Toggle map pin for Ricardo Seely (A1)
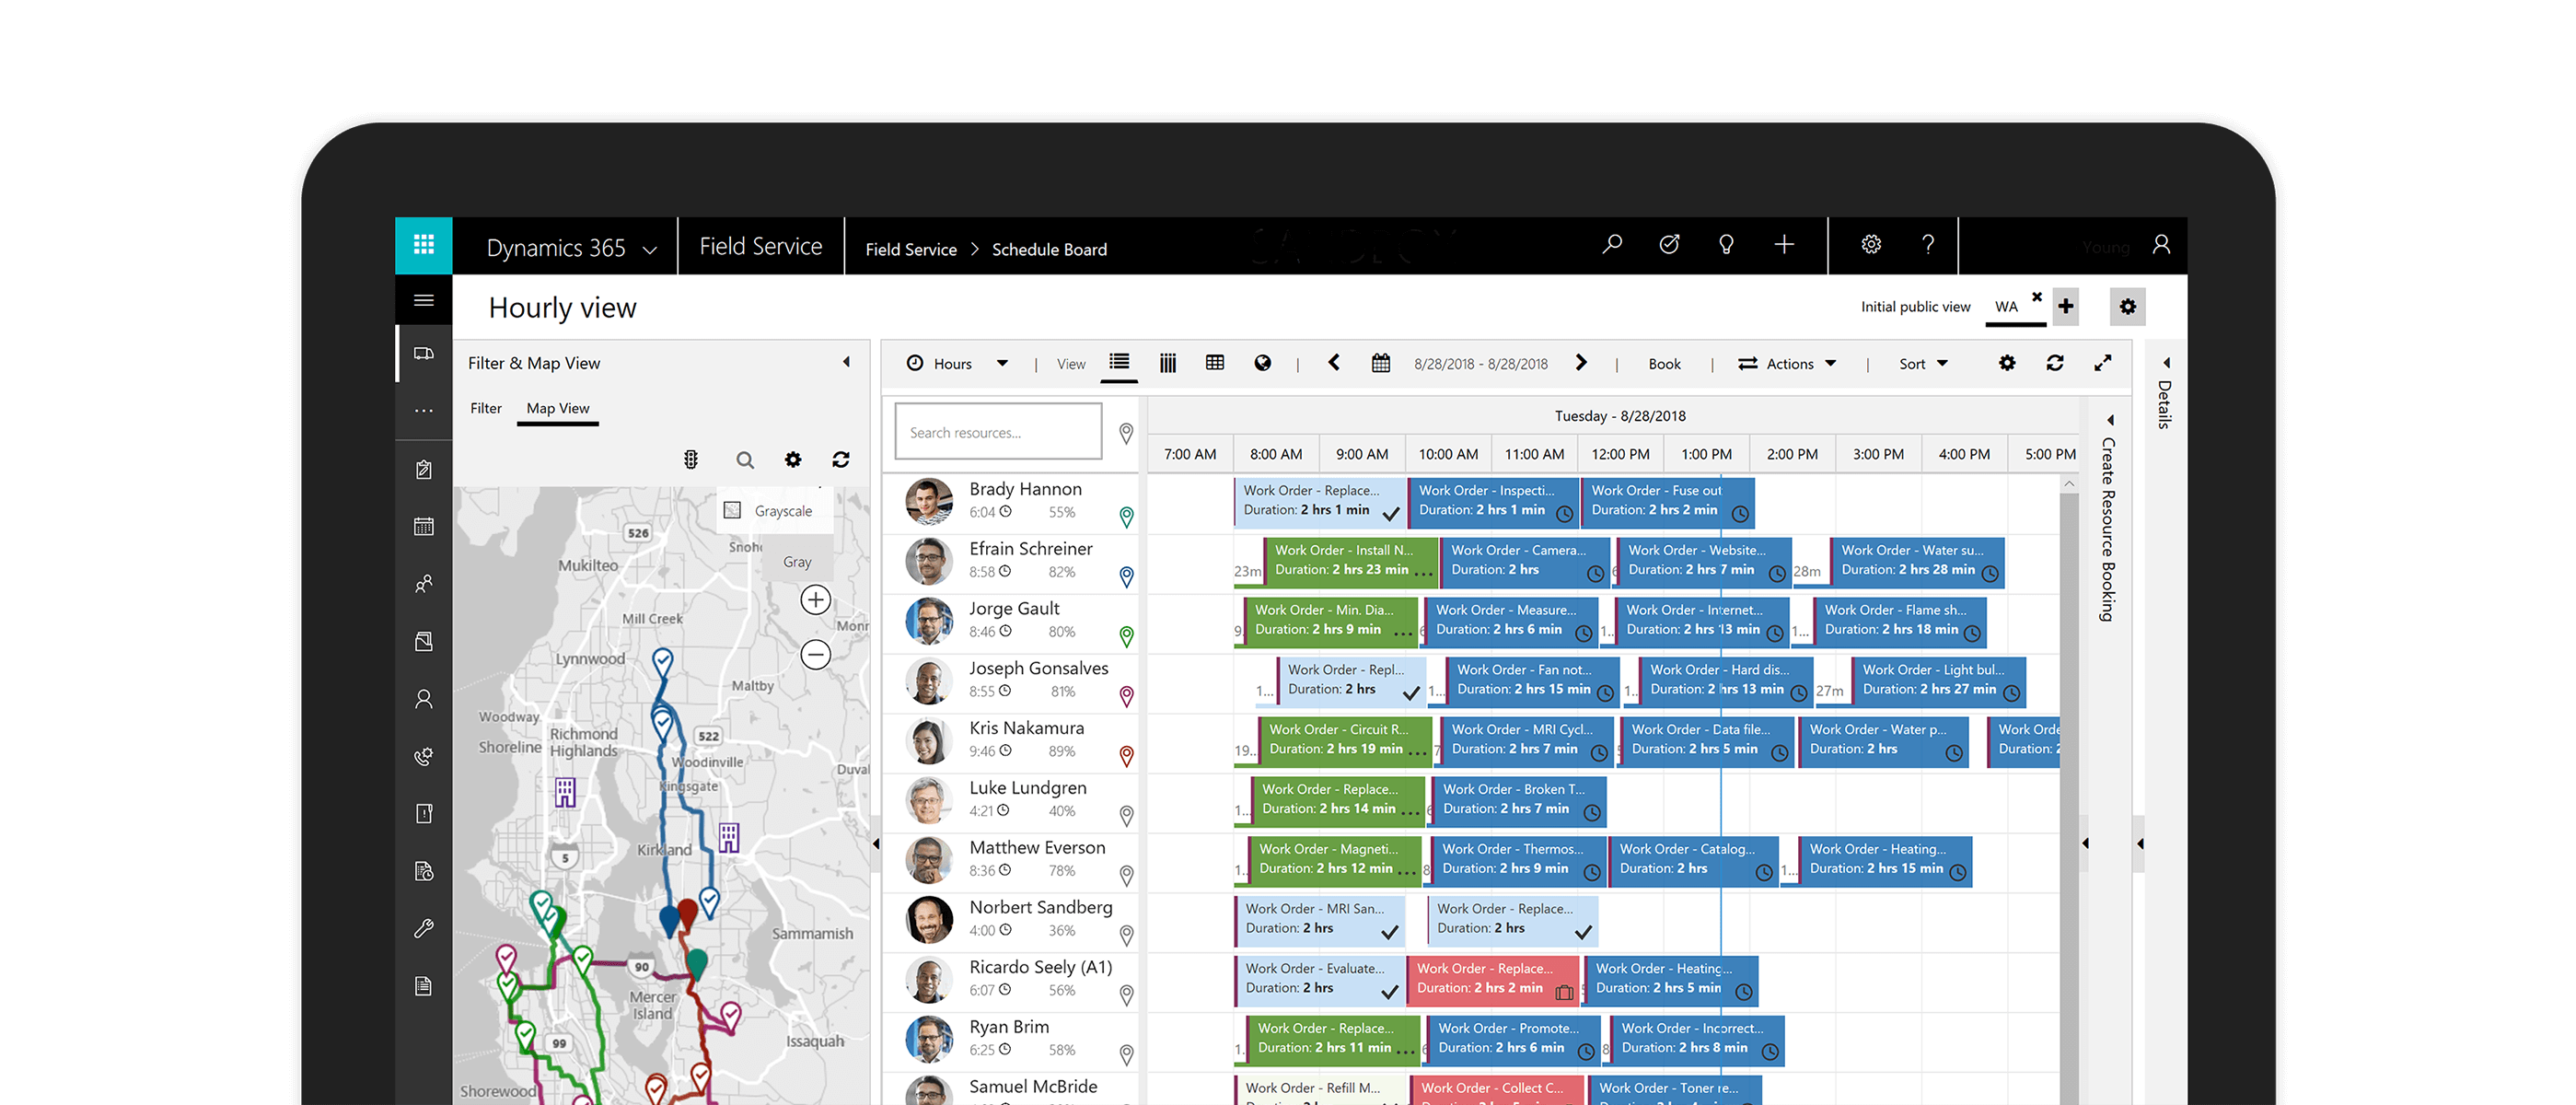This screenshot has width=2576, height=1105. click(x=1126, y=996)
